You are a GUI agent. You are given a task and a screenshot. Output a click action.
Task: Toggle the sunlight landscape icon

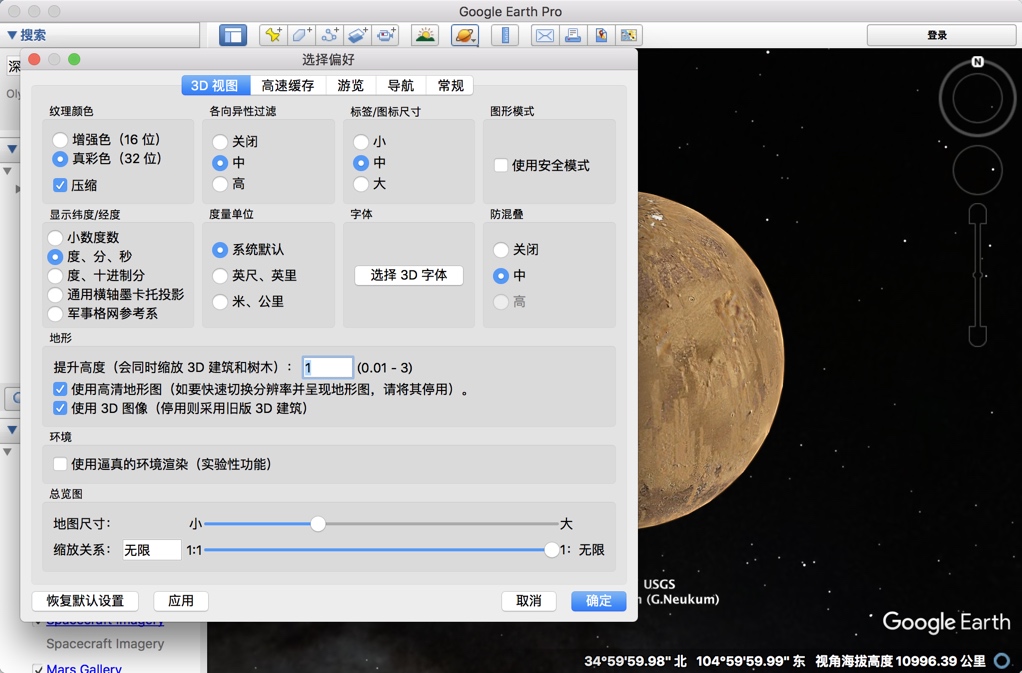coord(425,35)
